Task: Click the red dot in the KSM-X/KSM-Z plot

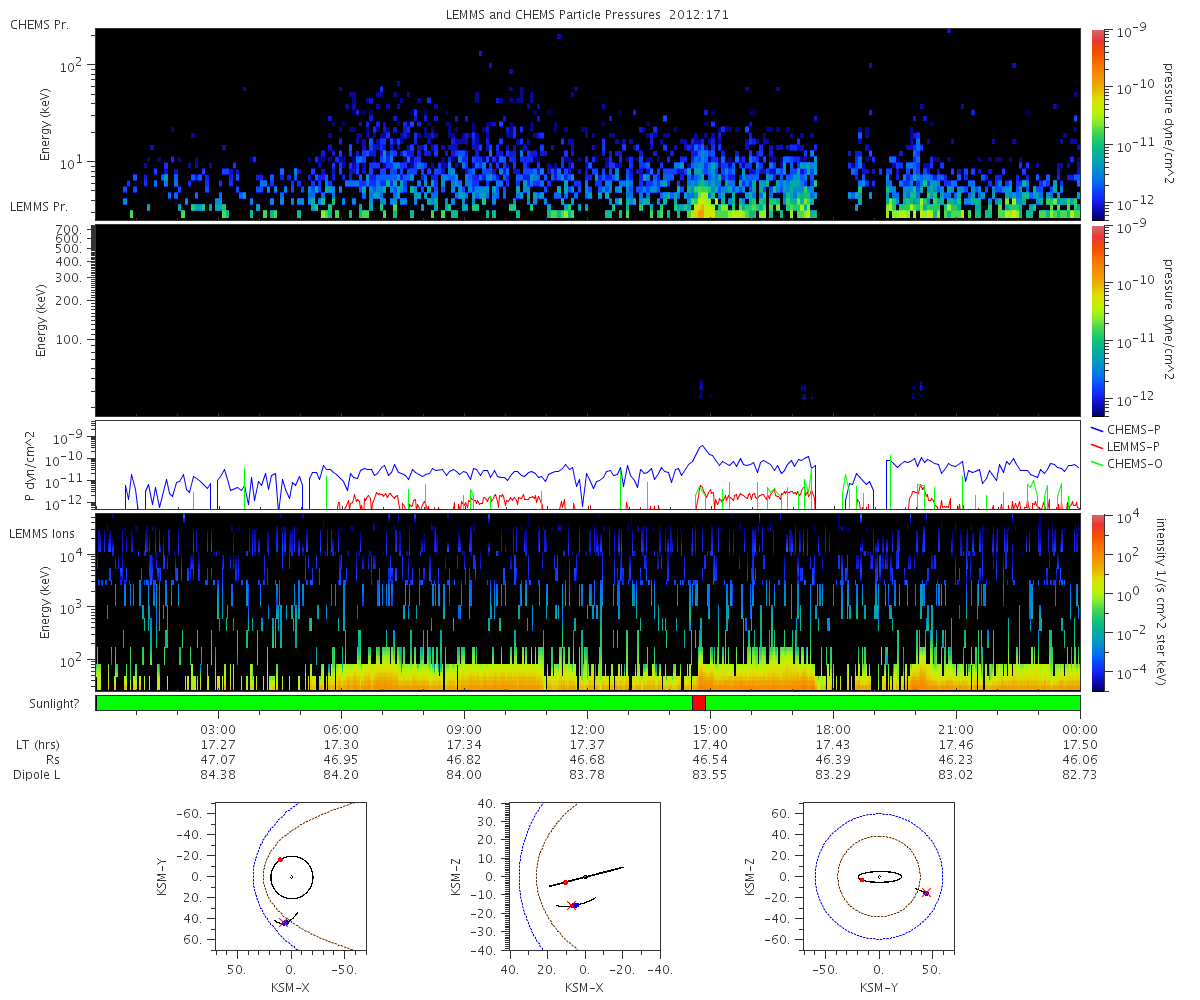Action: pos(565,882)
